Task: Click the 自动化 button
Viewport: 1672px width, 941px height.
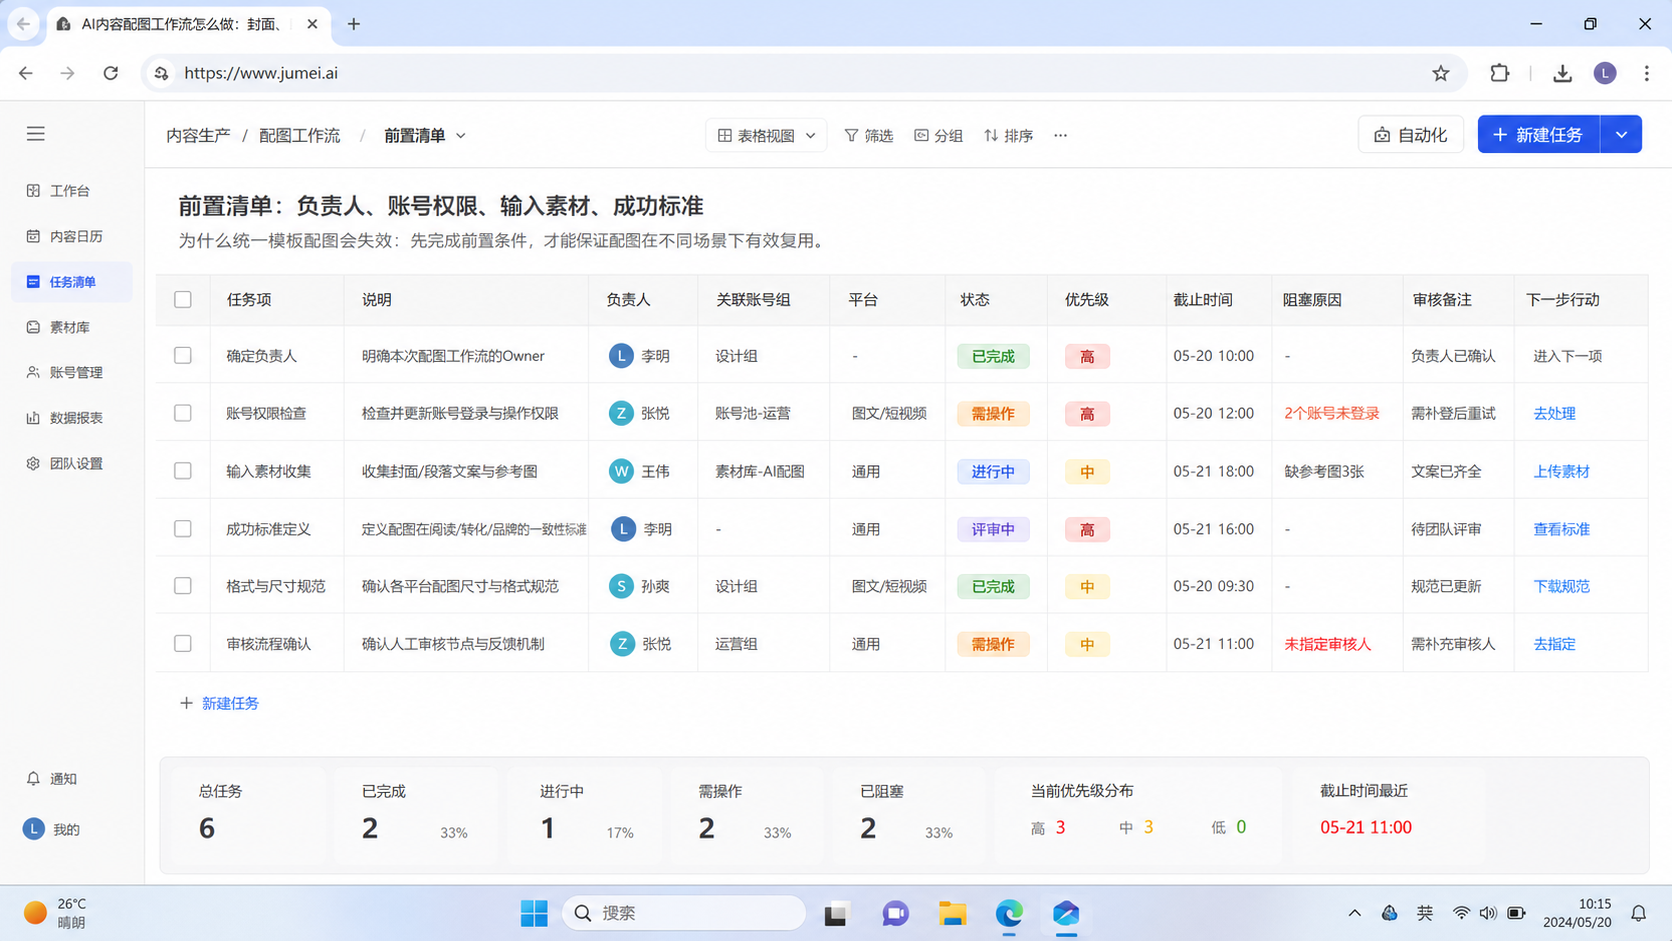Action: click(1410, 134)
